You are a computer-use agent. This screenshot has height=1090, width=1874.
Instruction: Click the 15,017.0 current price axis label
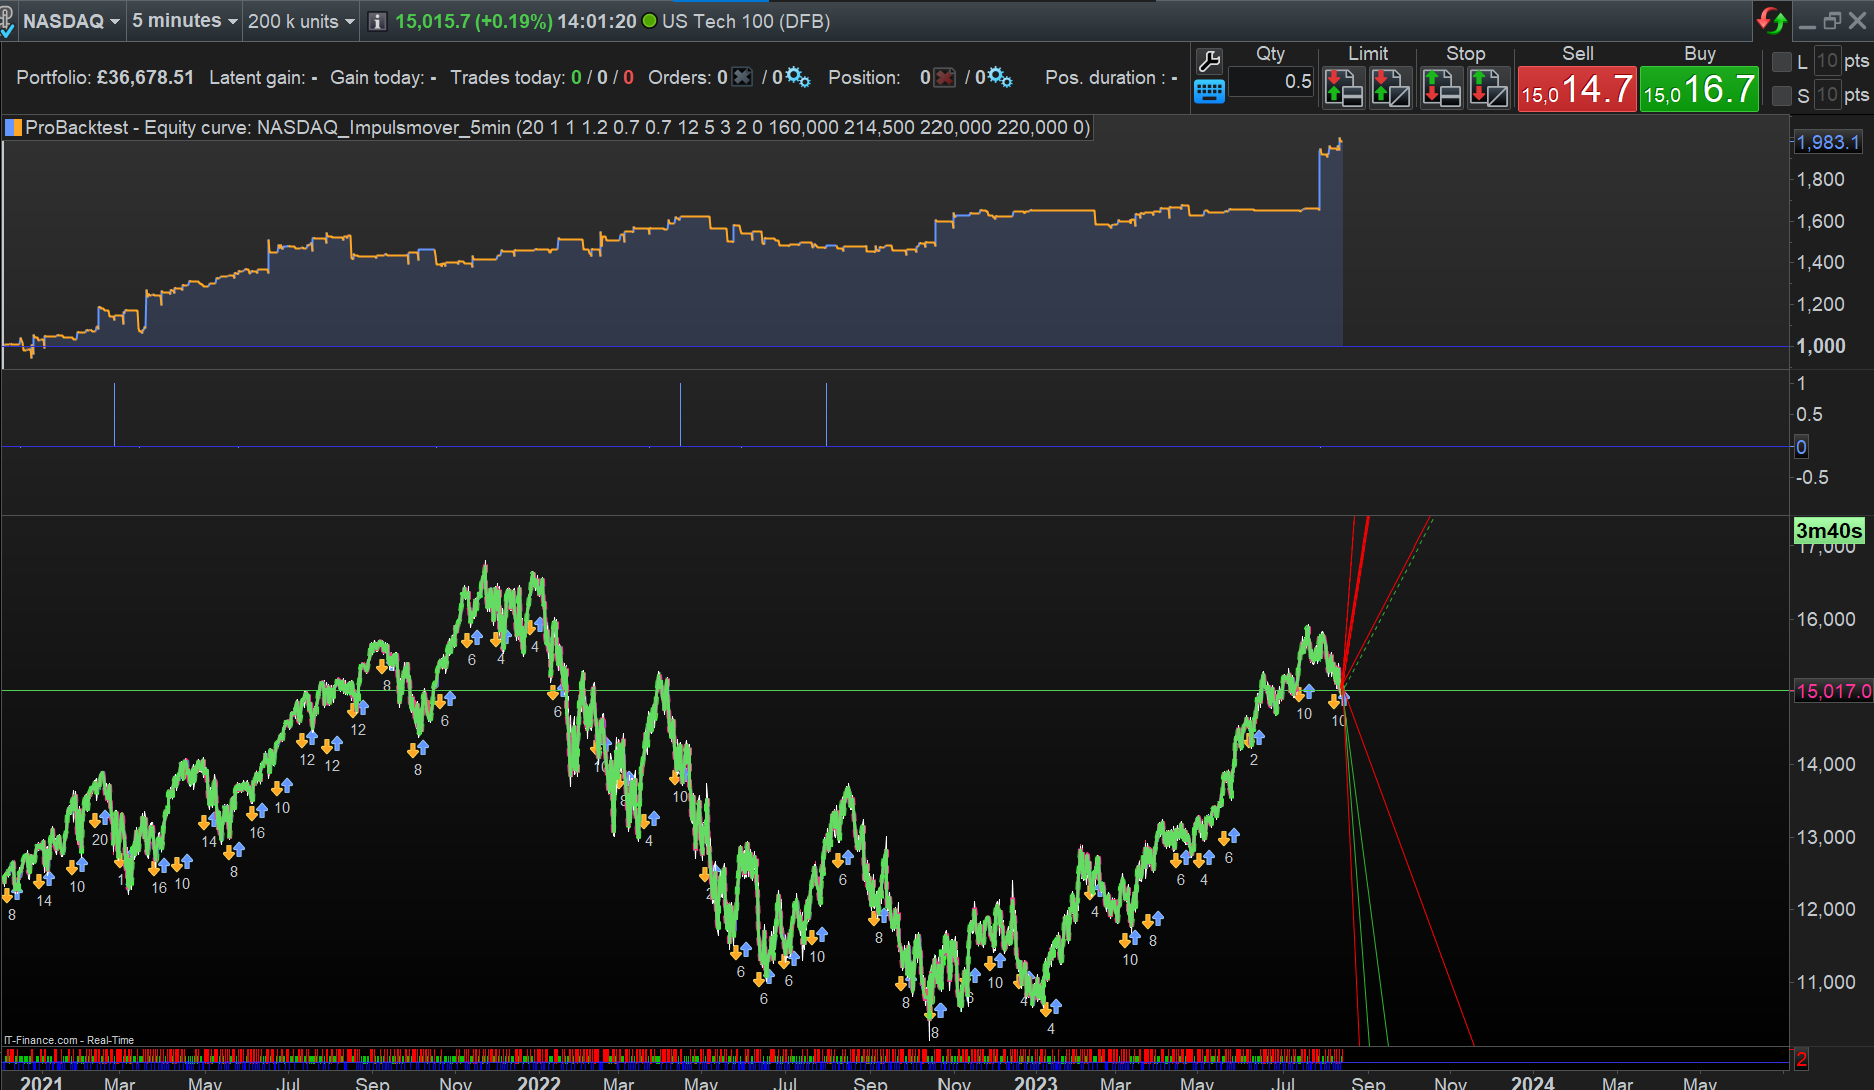(x=1834, y=691)
